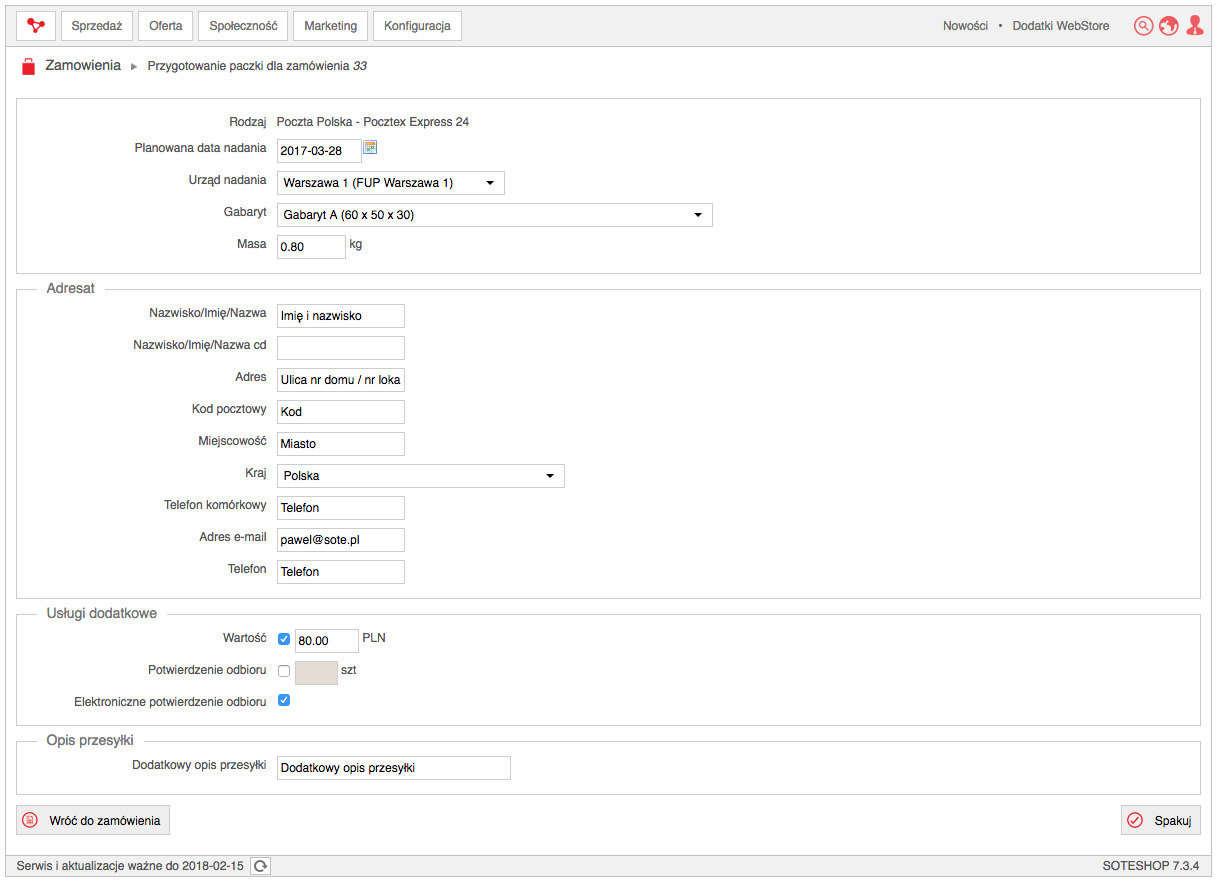Click the Planowana data nadania field
Image resolution: width=1217 pixels, height=882 pixels.
[x=319, y=151]
